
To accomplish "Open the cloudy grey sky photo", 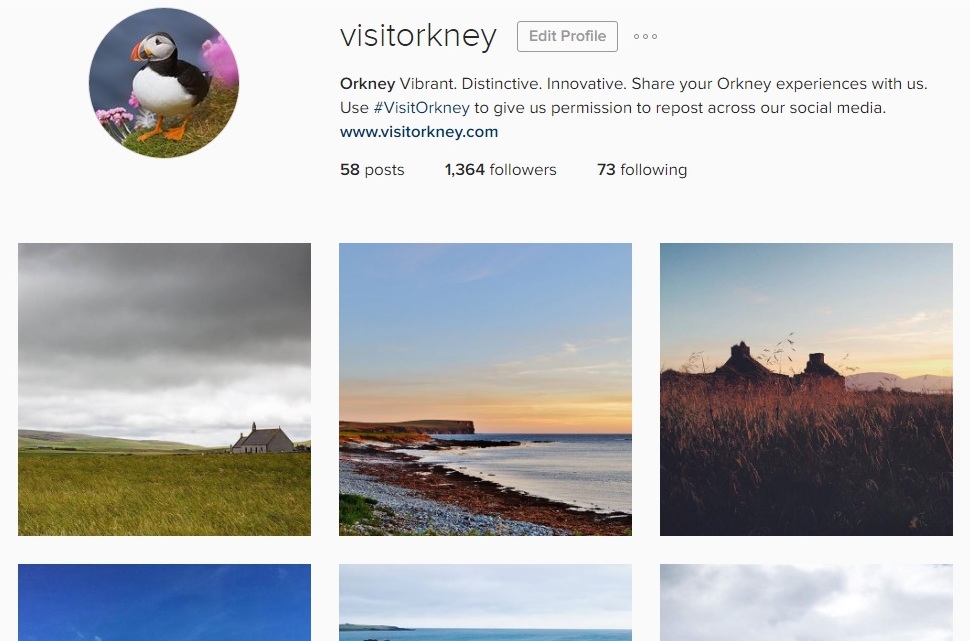I will point(806,603).
